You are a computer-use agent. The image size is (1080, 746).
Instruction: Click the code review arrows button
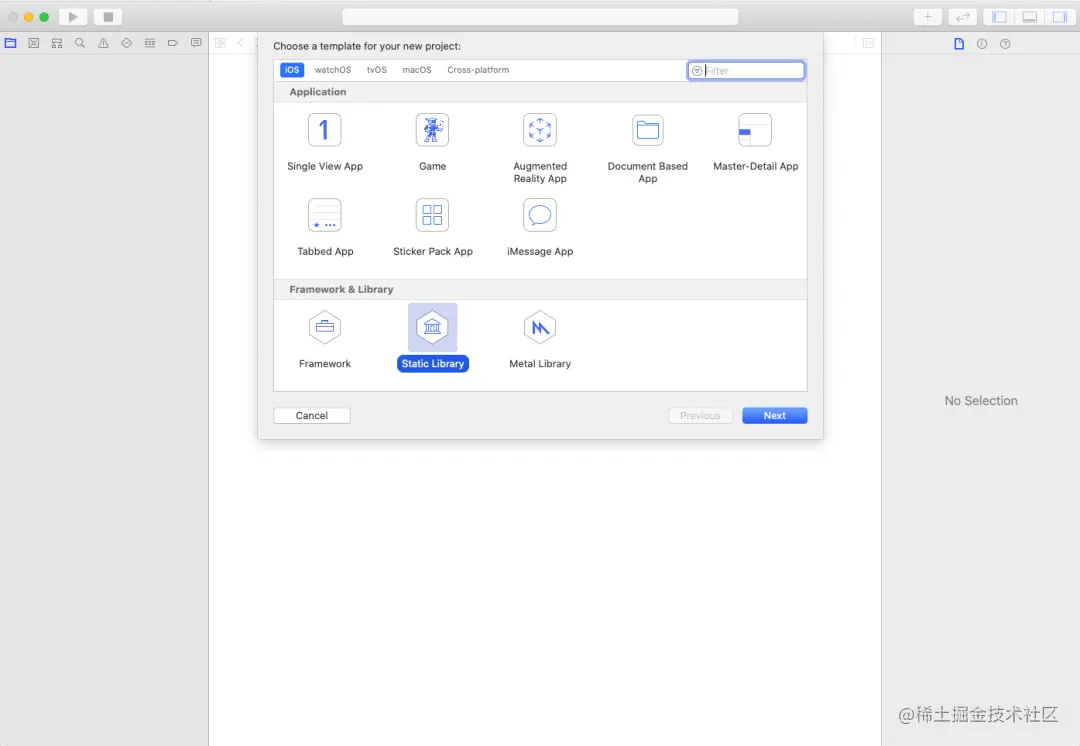tap(963, 17)
